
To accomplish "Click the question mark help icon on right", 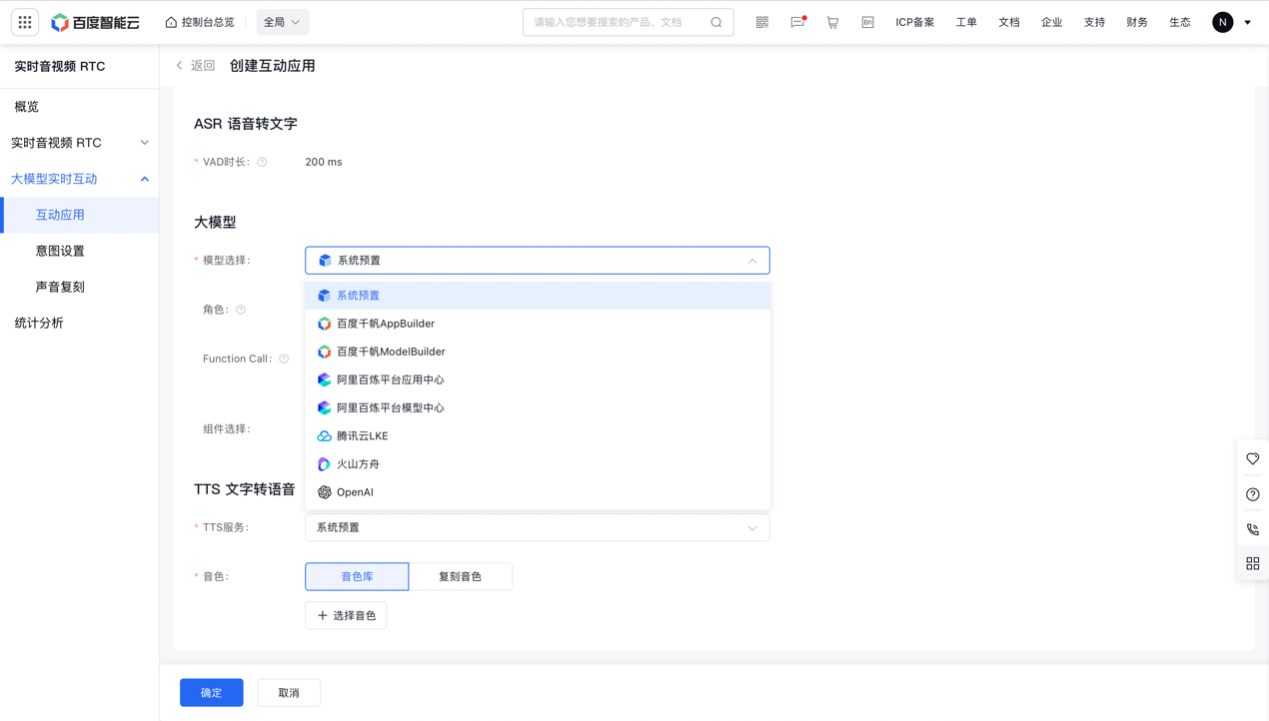I will [1253, 495].
